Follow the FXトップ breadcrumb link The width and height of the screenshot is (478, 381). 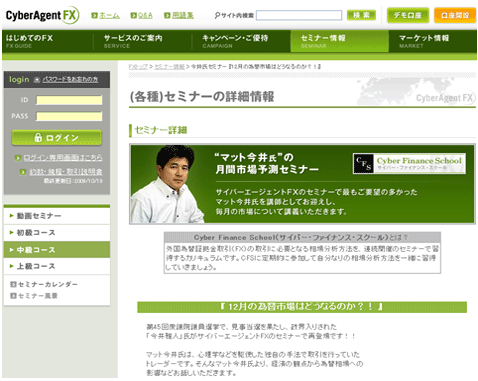pyautogui.click(x=138, y=67)
